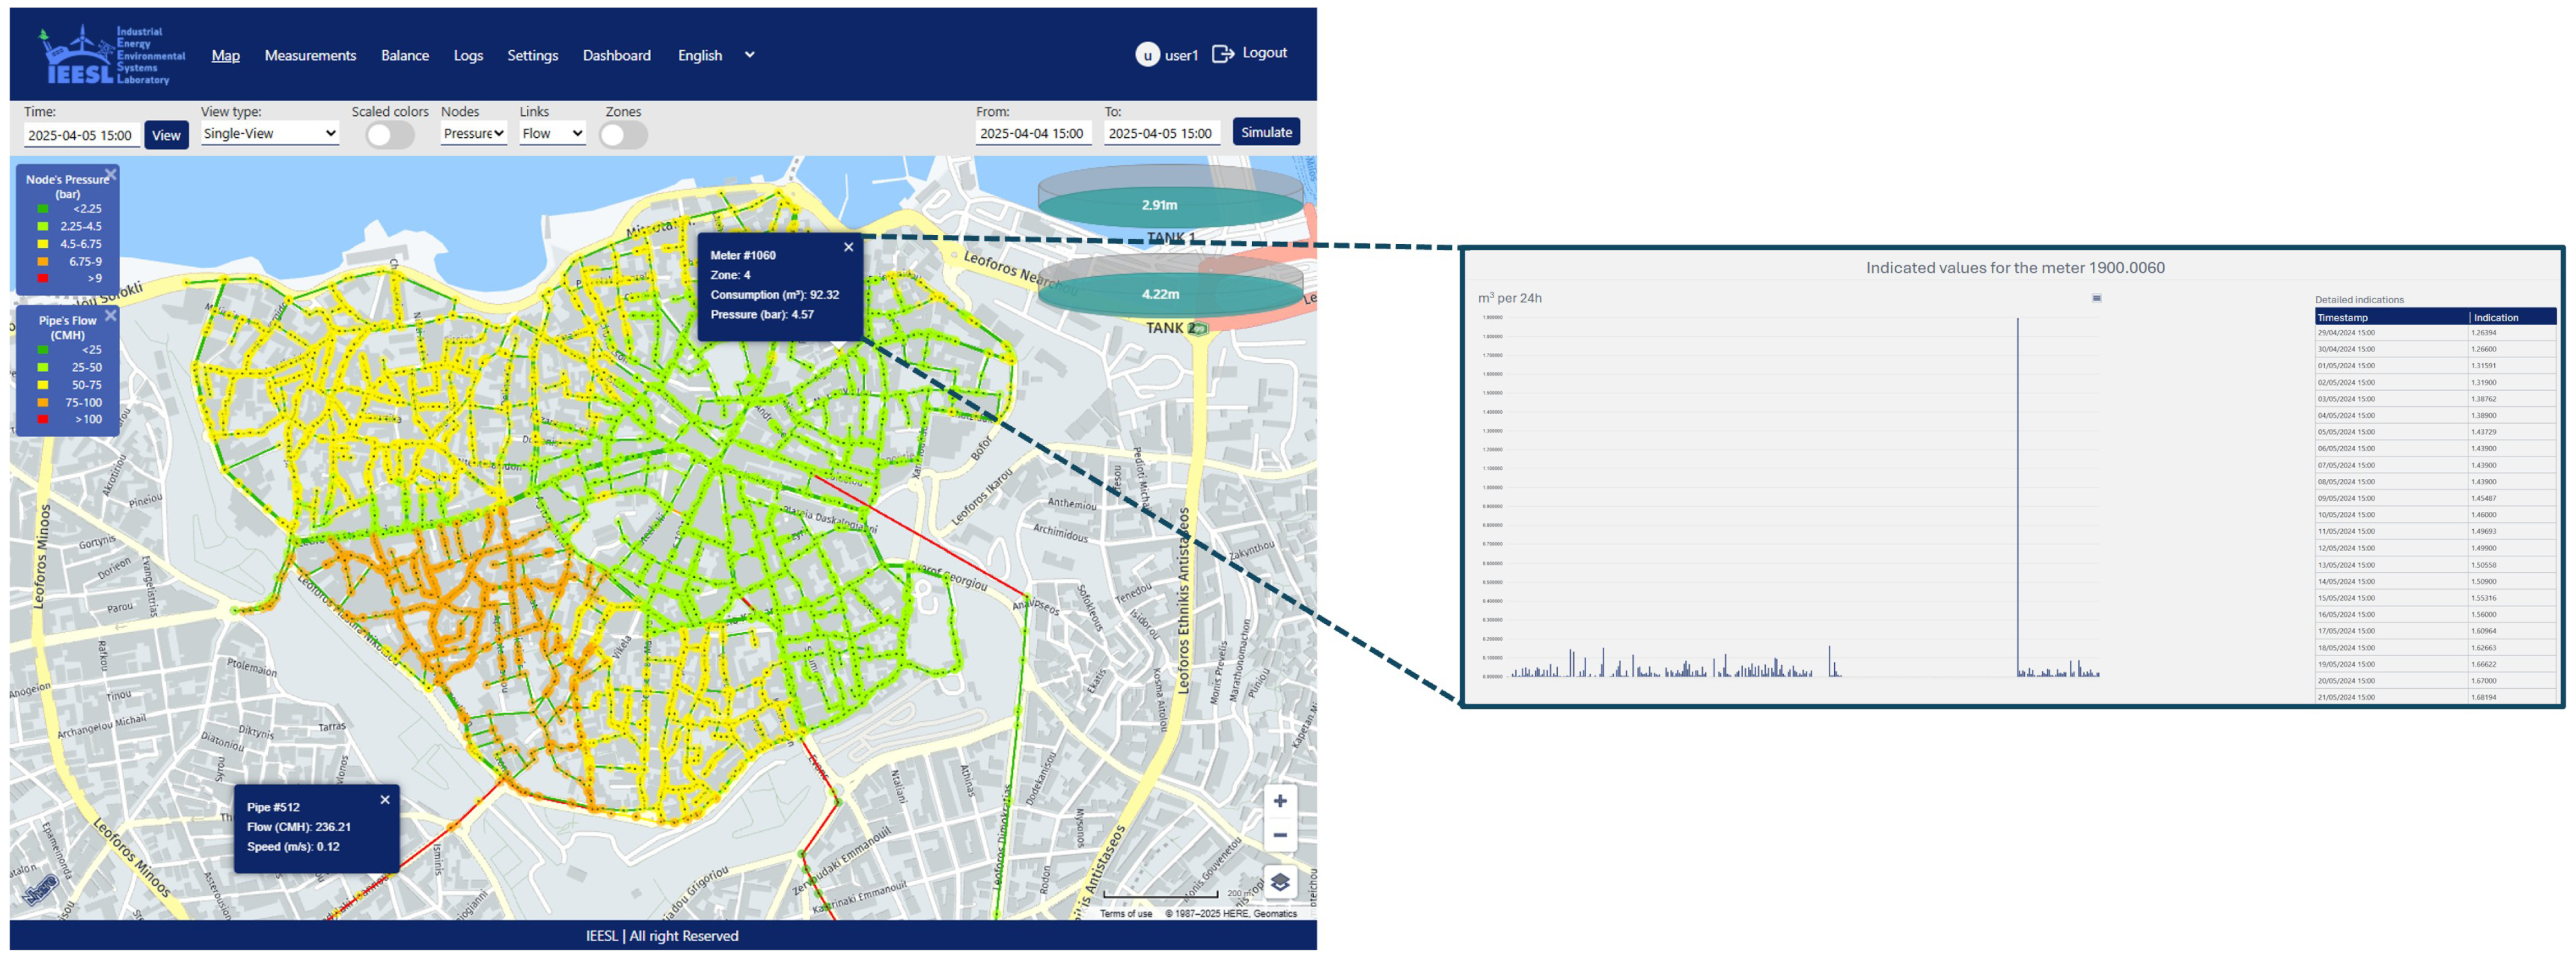Click the Simulate button
The image size is (2576, 958).
[x=1266, y=132]
